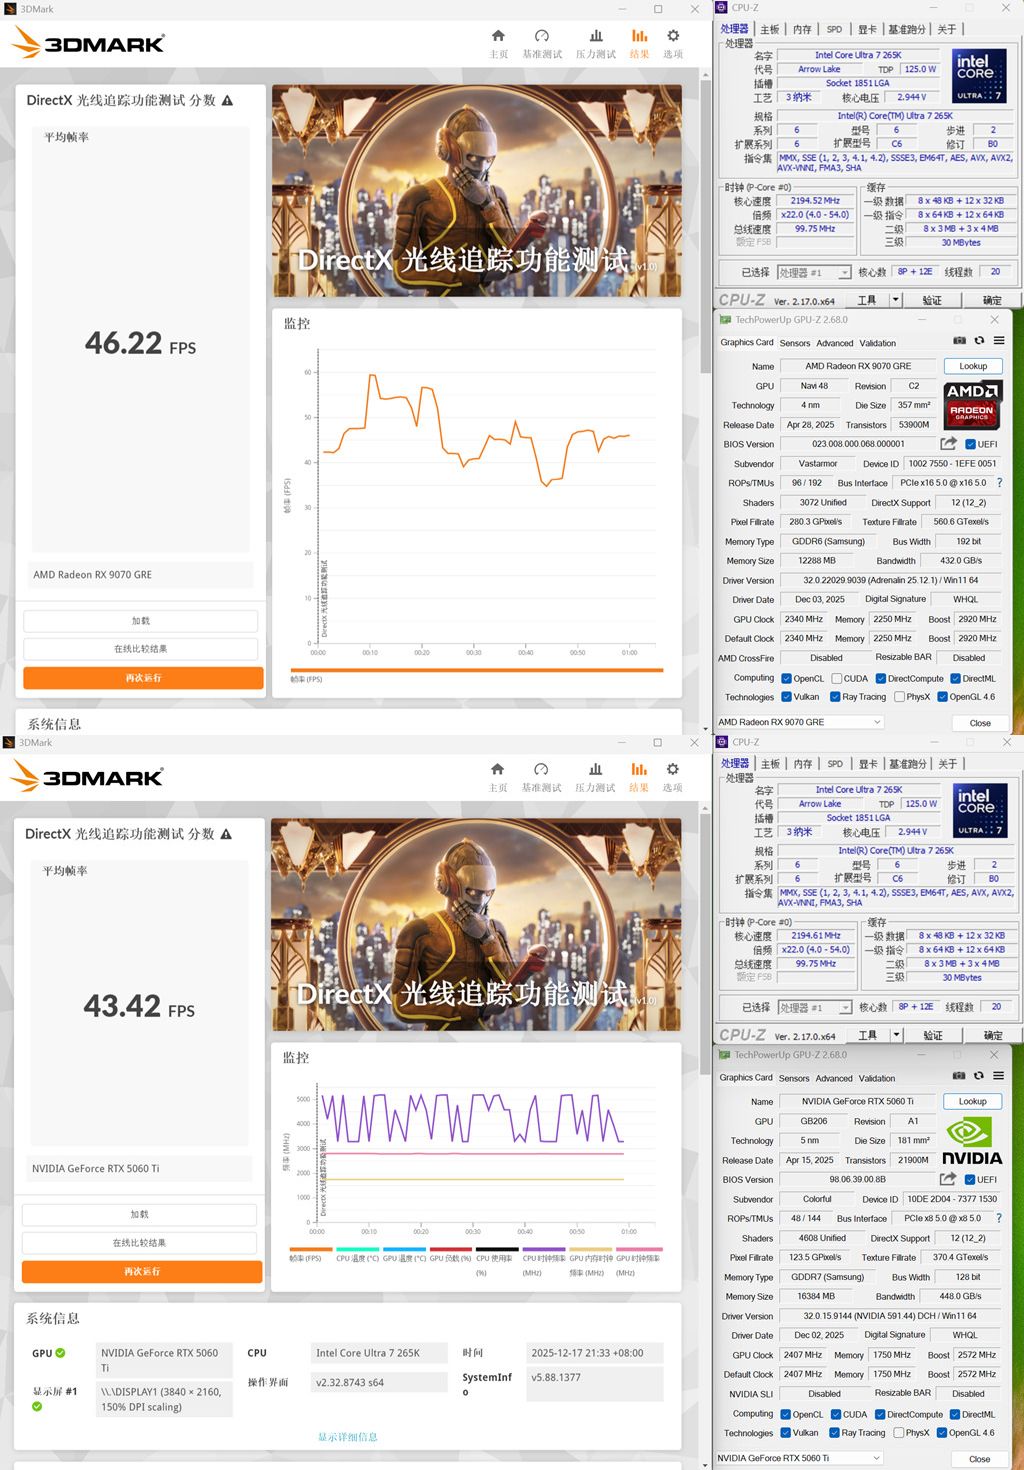Click 再次运行 button in 46.22 FPS 3DMark window
1024x1470 pixels.
143,678
